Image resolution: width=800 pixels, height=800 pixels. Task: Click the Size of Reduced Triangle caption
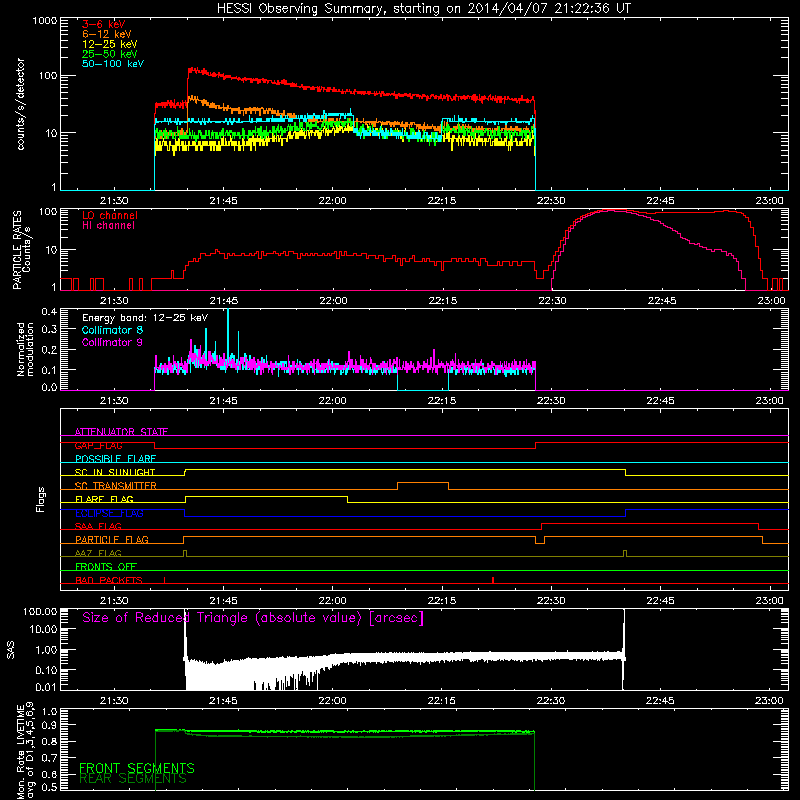253,618
